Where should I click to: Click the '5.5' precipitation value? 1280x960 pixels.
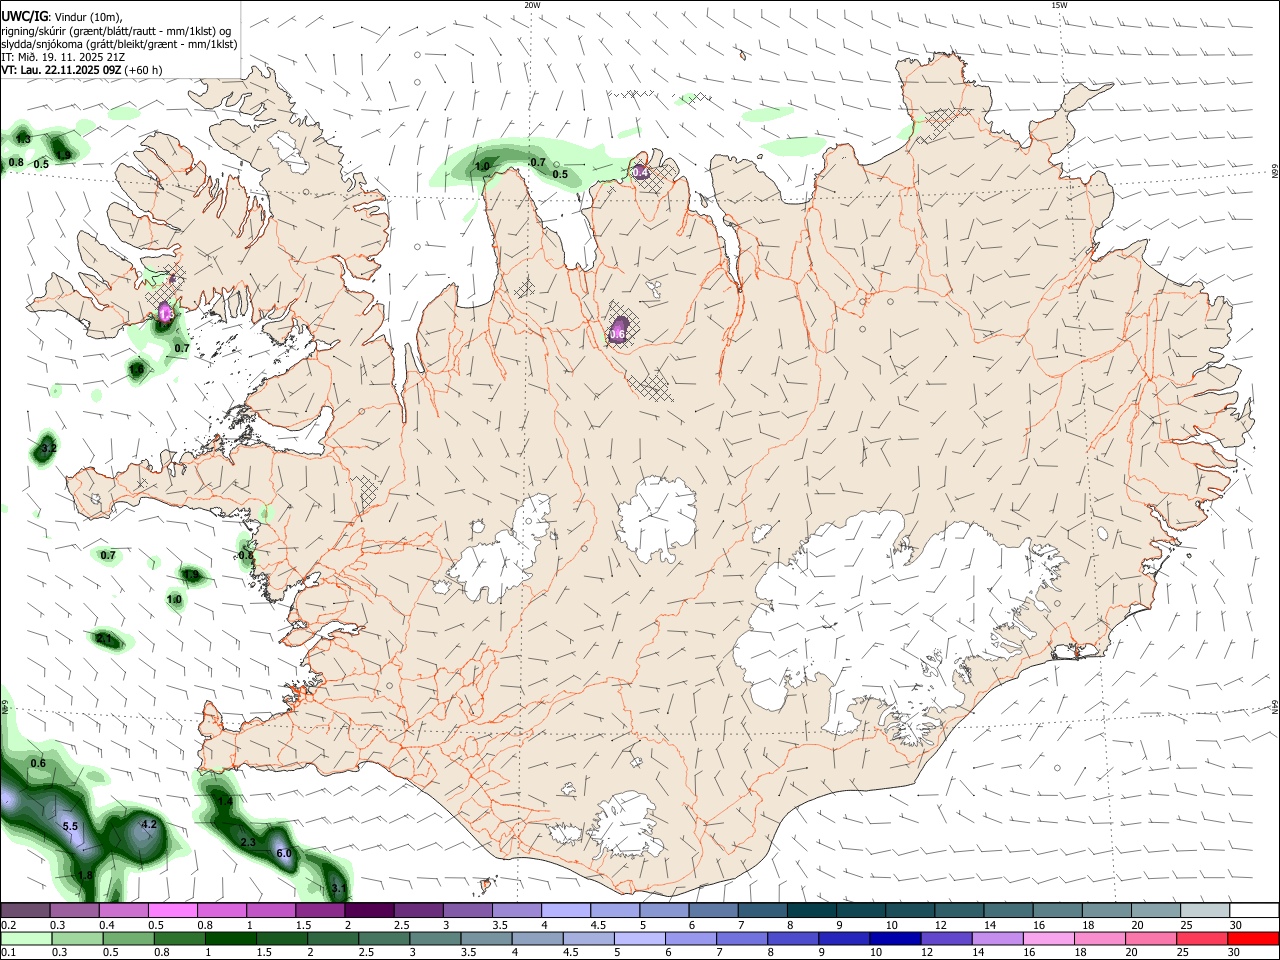point(70,827)
